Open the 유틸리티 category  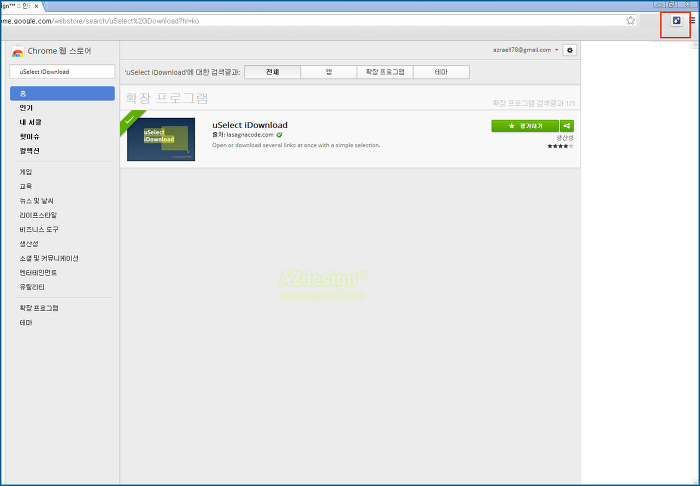32,287
